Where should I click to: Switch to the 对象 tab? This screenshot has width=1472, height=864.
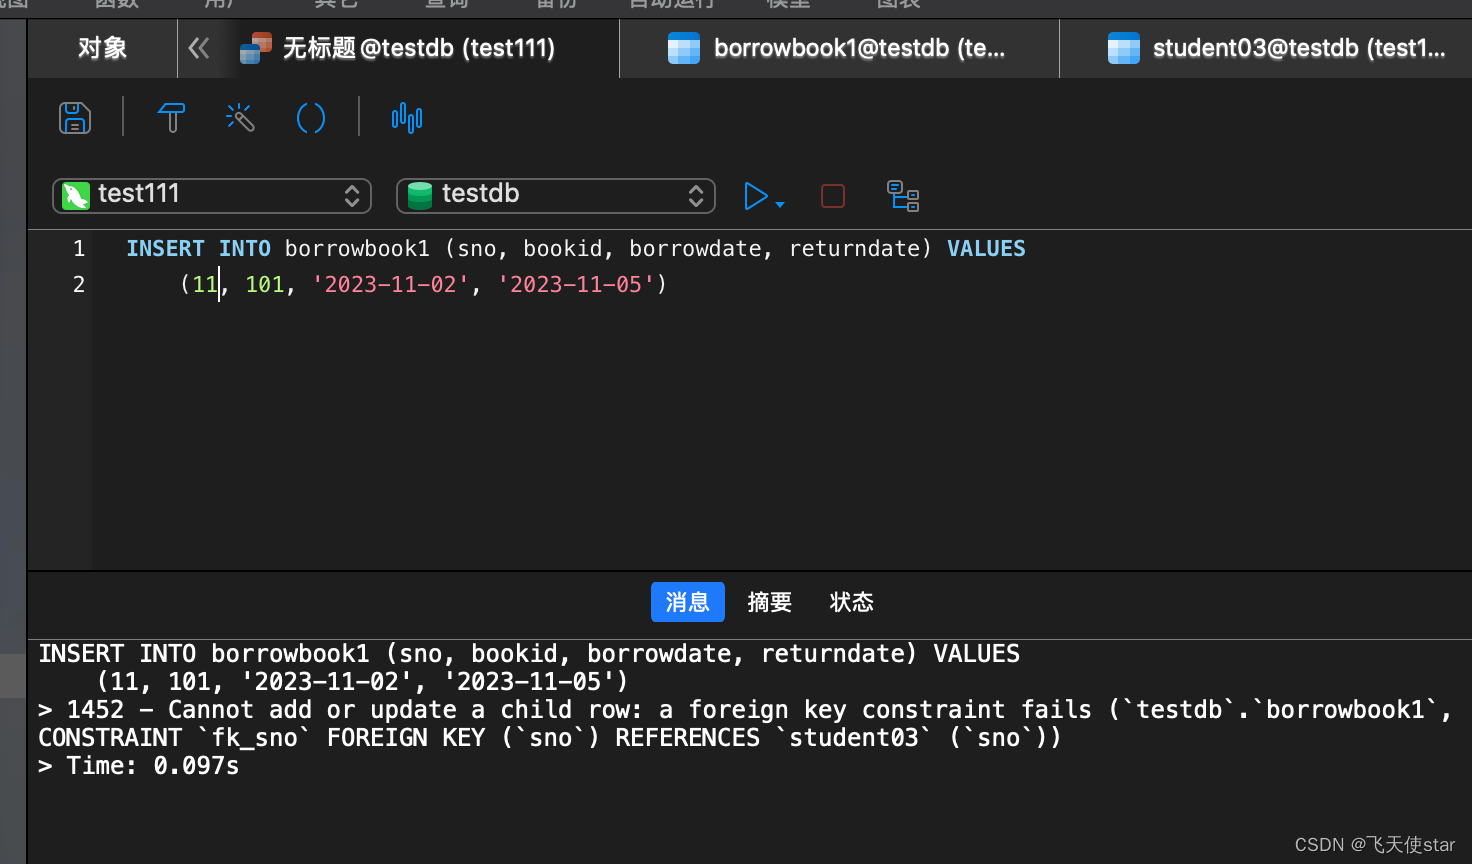click(103, 48)
